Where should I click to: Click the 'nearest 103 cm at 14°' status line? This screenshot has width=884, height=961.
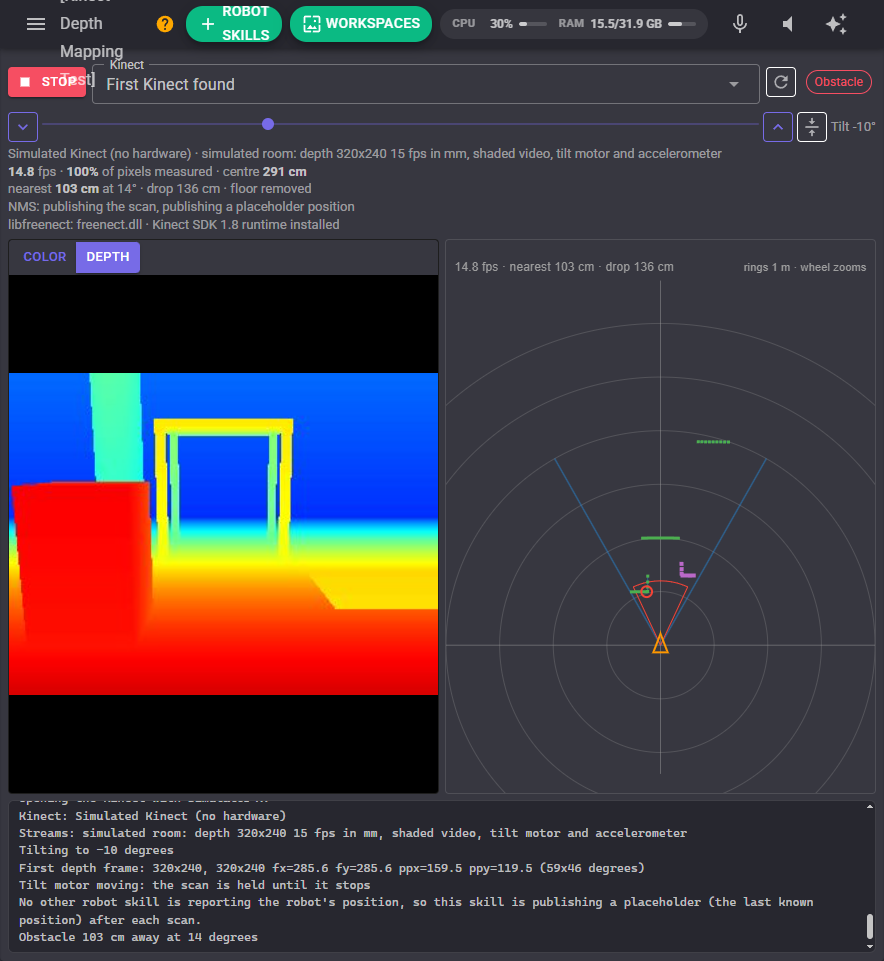click(x=159, y=189)
